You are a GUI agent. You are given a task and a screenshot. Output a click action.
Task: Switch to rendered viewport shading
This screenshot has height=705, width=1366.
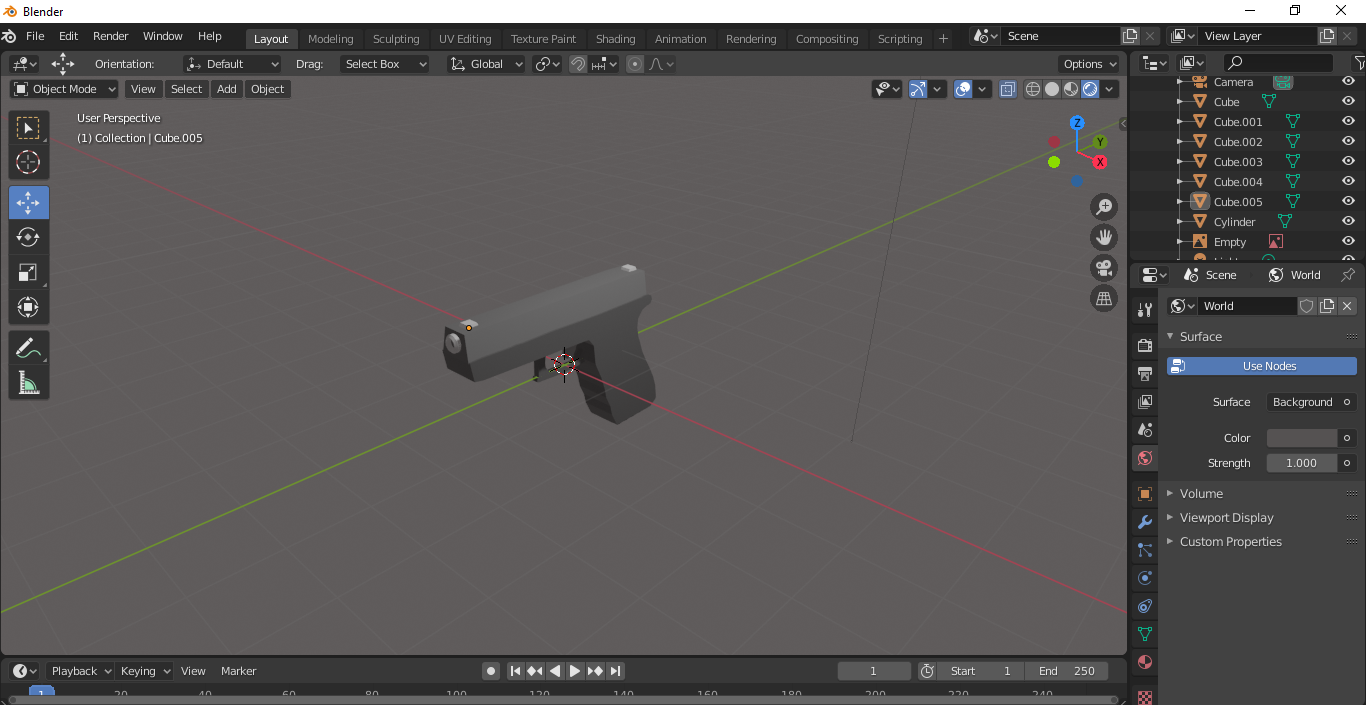(x=1090, y=89)
